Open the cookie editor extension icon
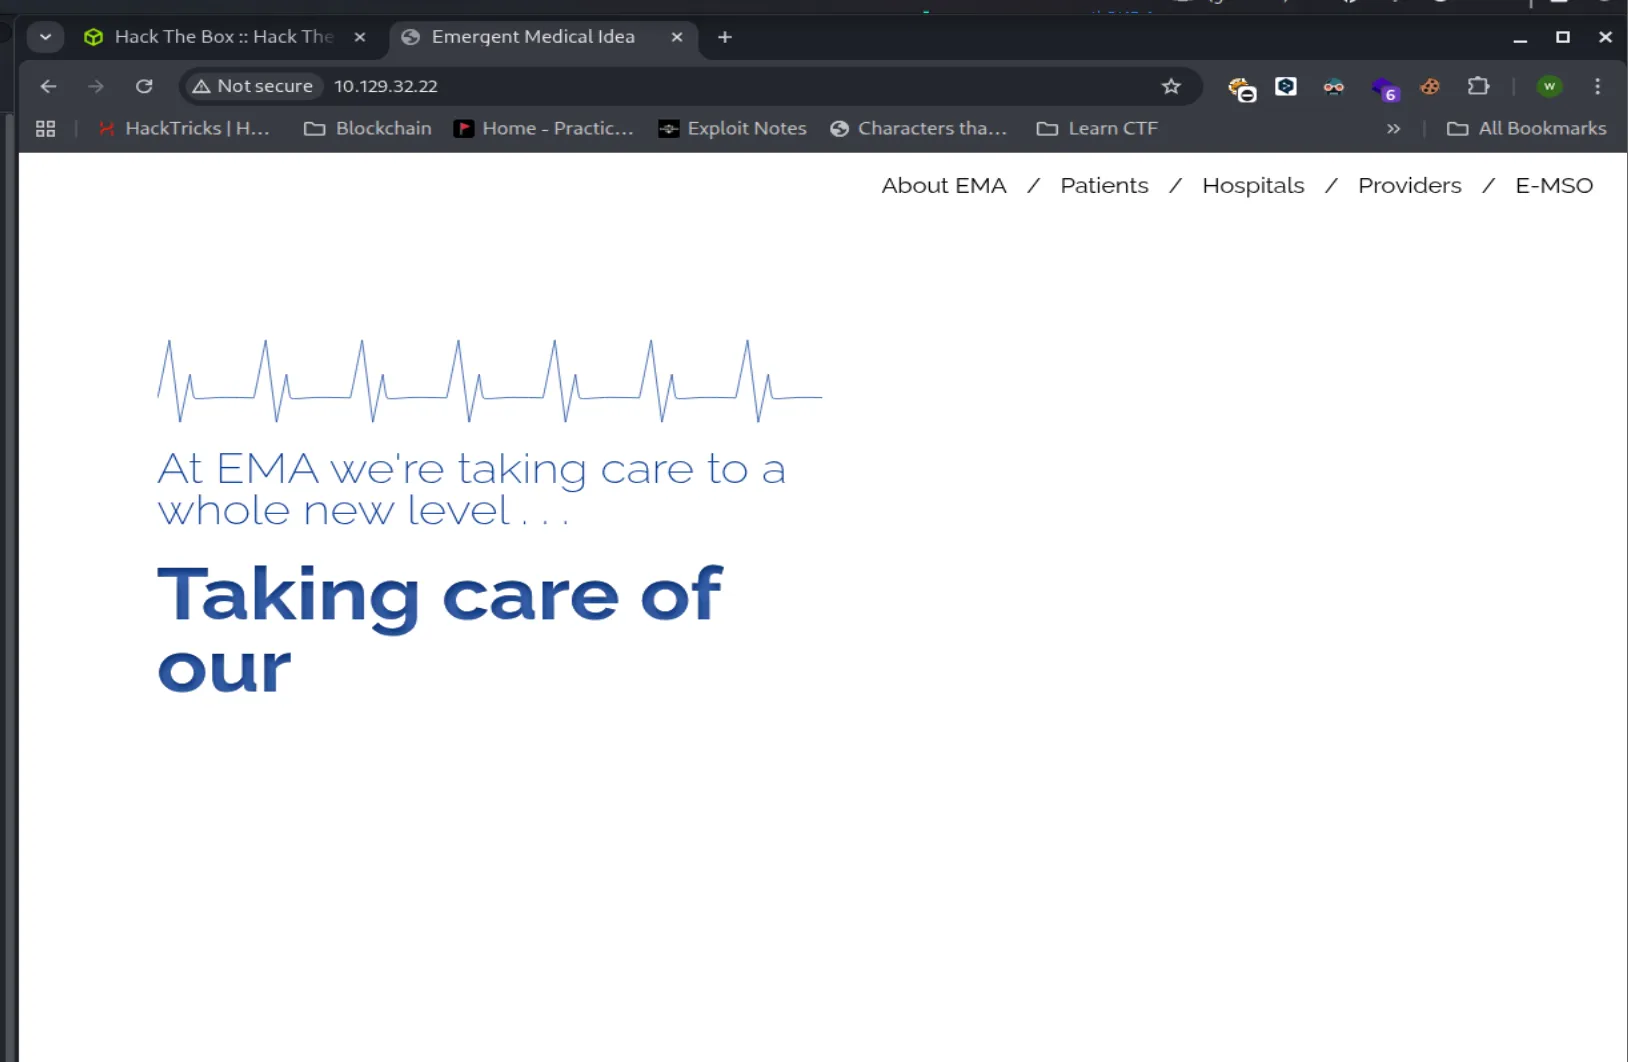 [x=1430, y=87]
